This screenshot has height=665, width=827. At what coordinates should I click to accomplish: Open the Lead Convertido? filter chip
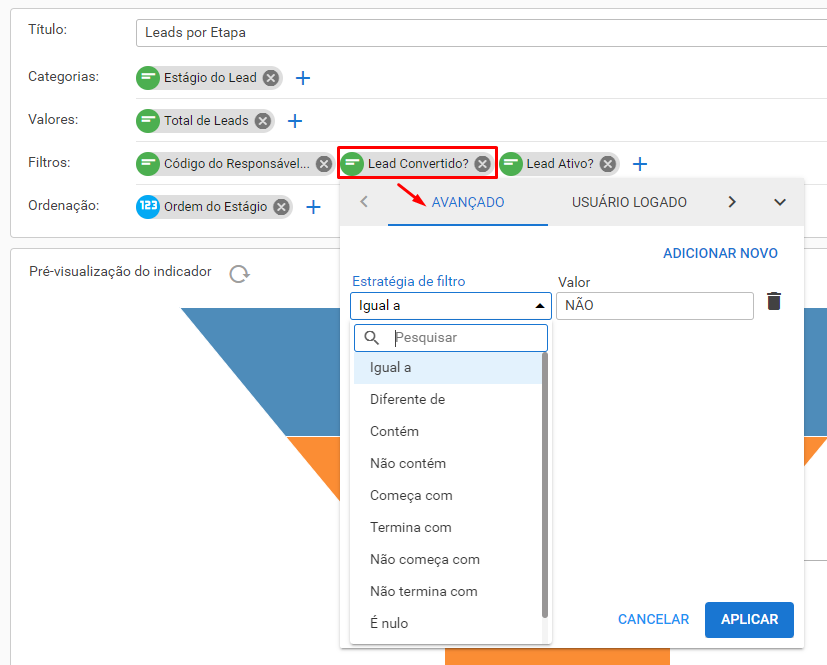pyautogui.click(x=418, y=164)
